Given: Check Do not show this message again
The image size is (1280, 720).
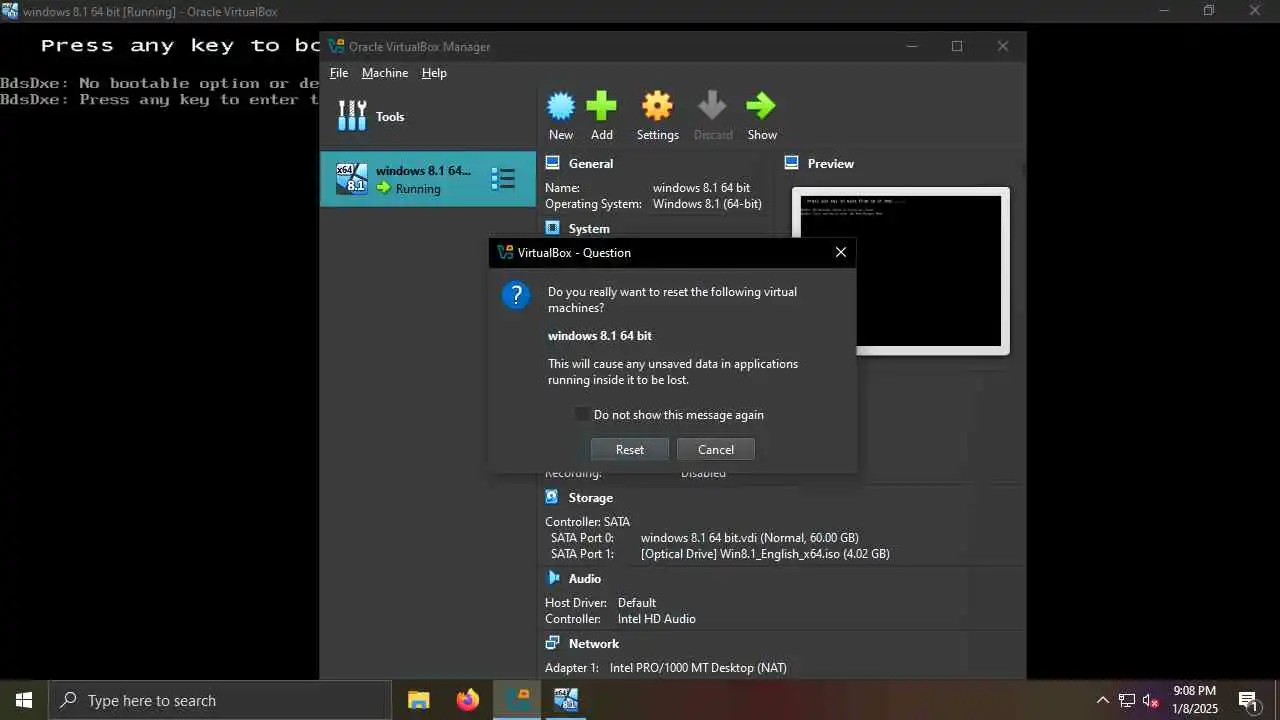Looking at the screenshot, I should [582, 414].
